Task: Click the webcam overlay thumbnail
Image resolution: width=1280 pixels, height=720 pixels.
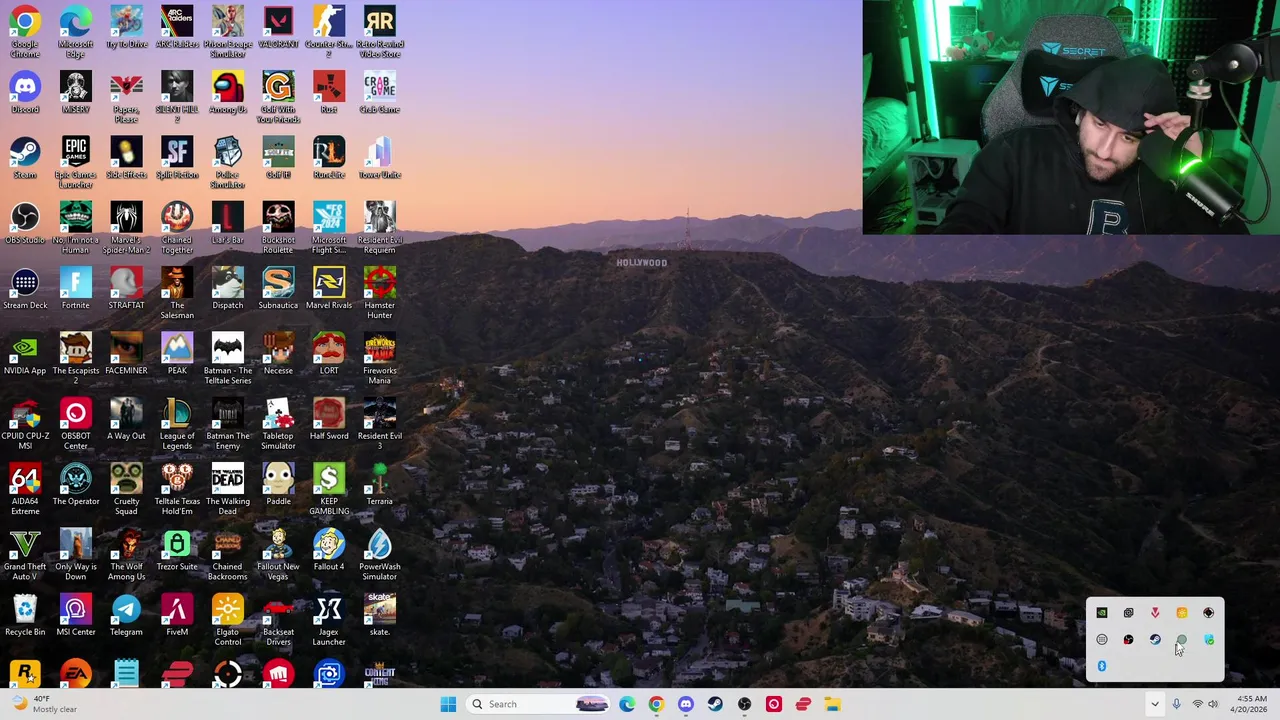Action: tap(1071, 117)
